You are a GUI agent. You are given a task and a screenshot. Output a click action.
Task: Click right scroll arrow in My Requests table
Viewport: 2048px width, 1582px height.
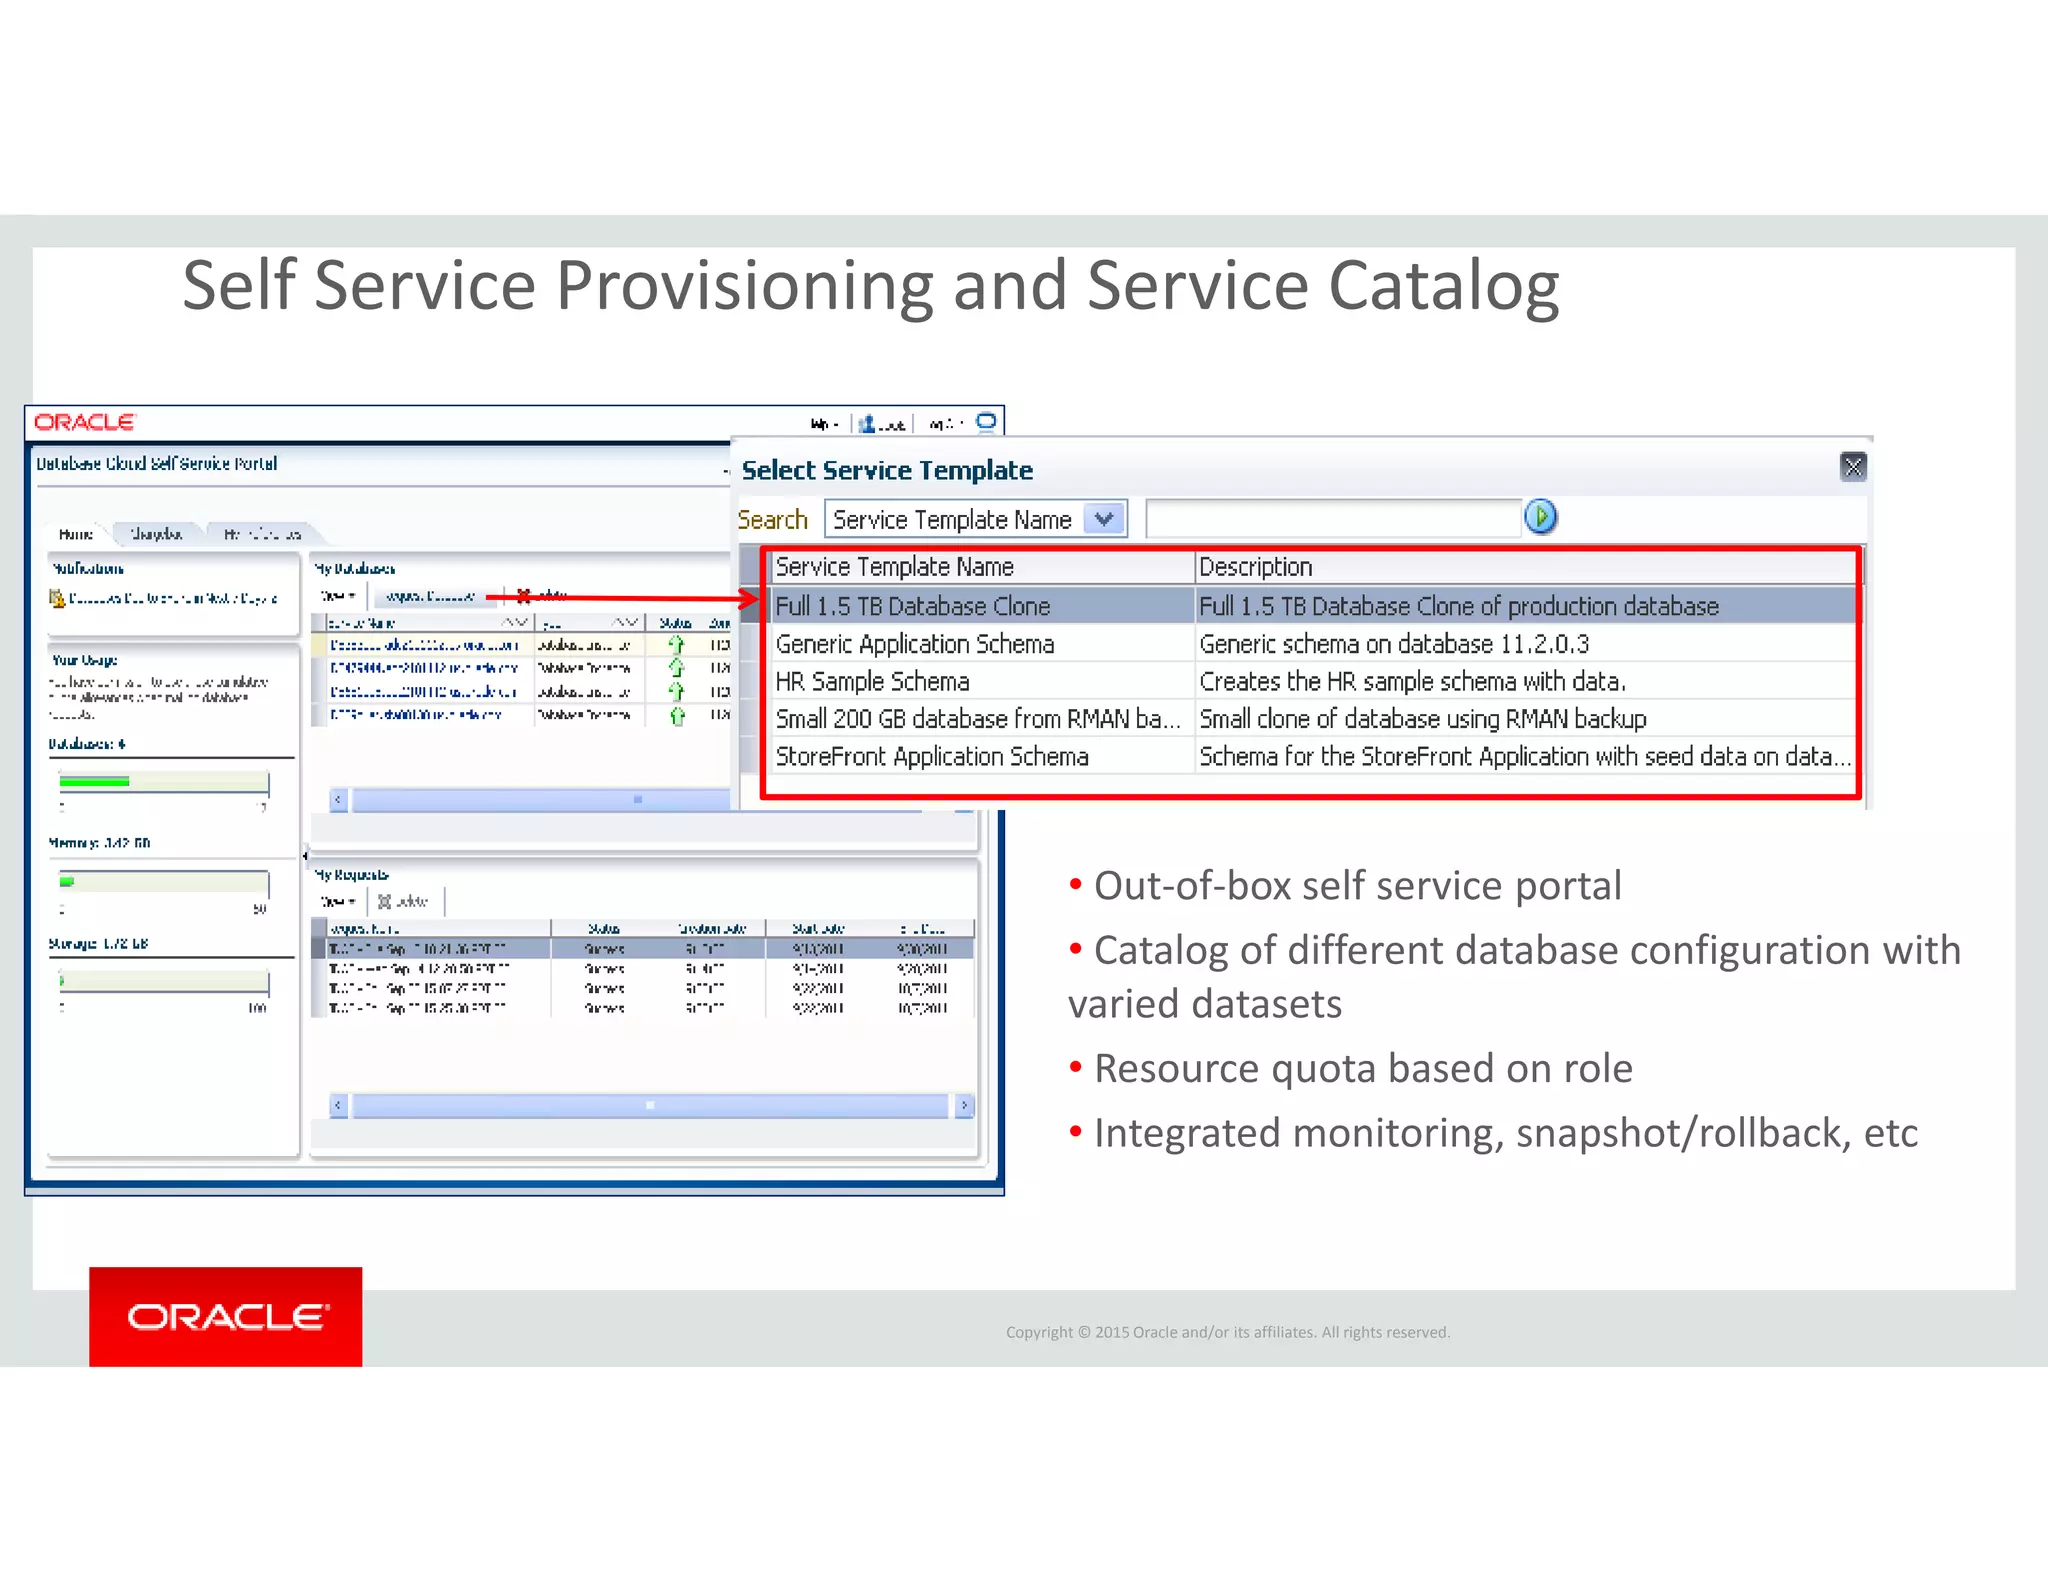click(964, 1105)
